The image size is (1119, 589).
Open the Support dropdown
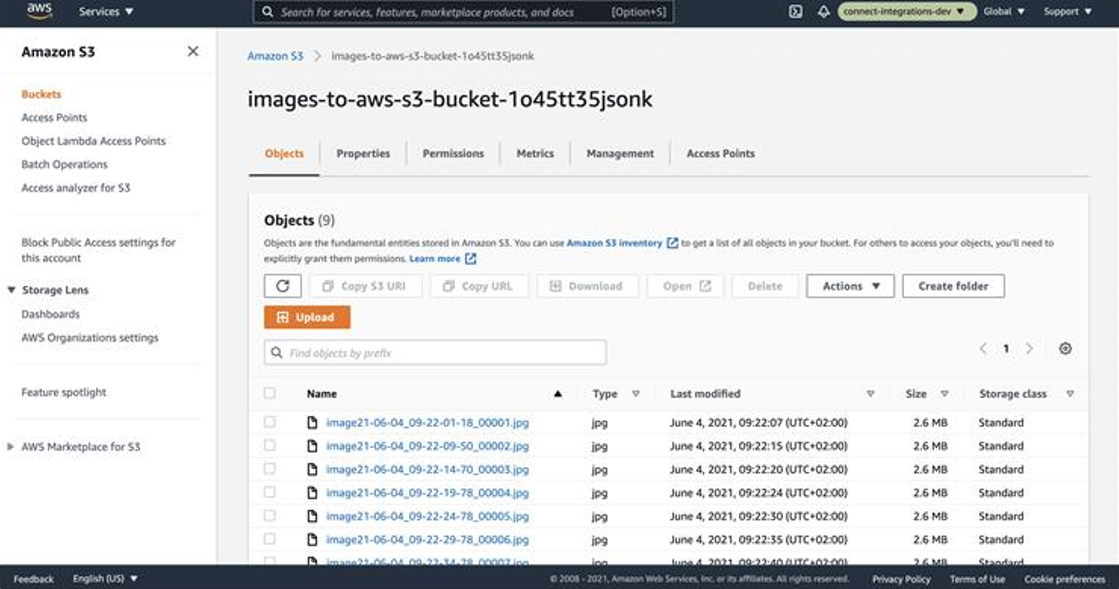coord(1068,11)
